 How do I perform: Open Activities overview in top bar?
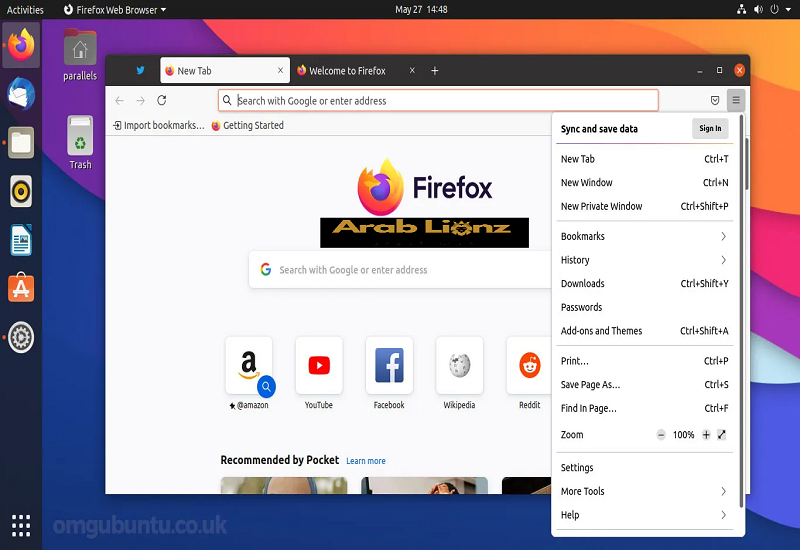coord(24,9)
